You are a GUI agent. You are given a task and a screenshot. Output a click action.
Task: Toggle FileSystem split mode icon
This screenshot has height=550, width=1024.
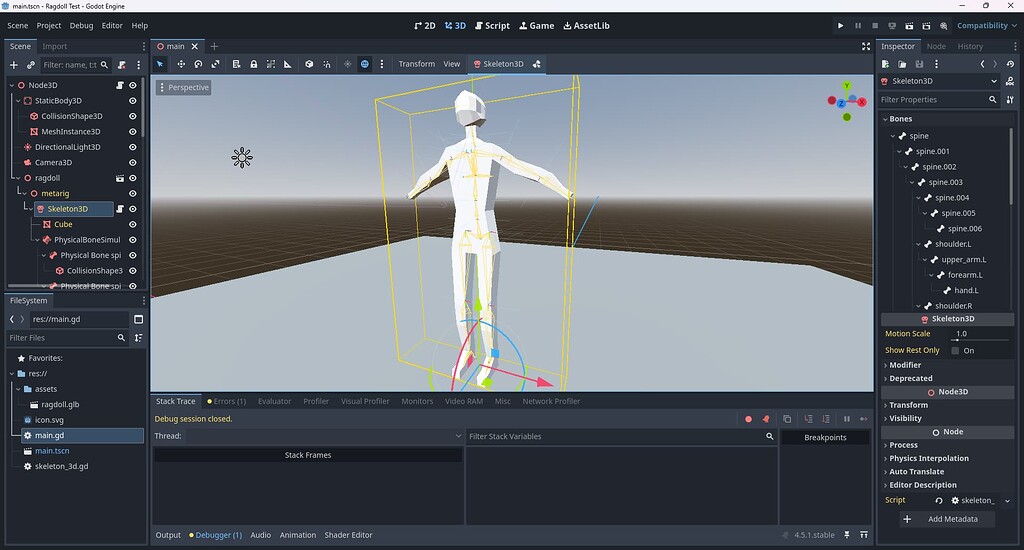click(138, 319)
